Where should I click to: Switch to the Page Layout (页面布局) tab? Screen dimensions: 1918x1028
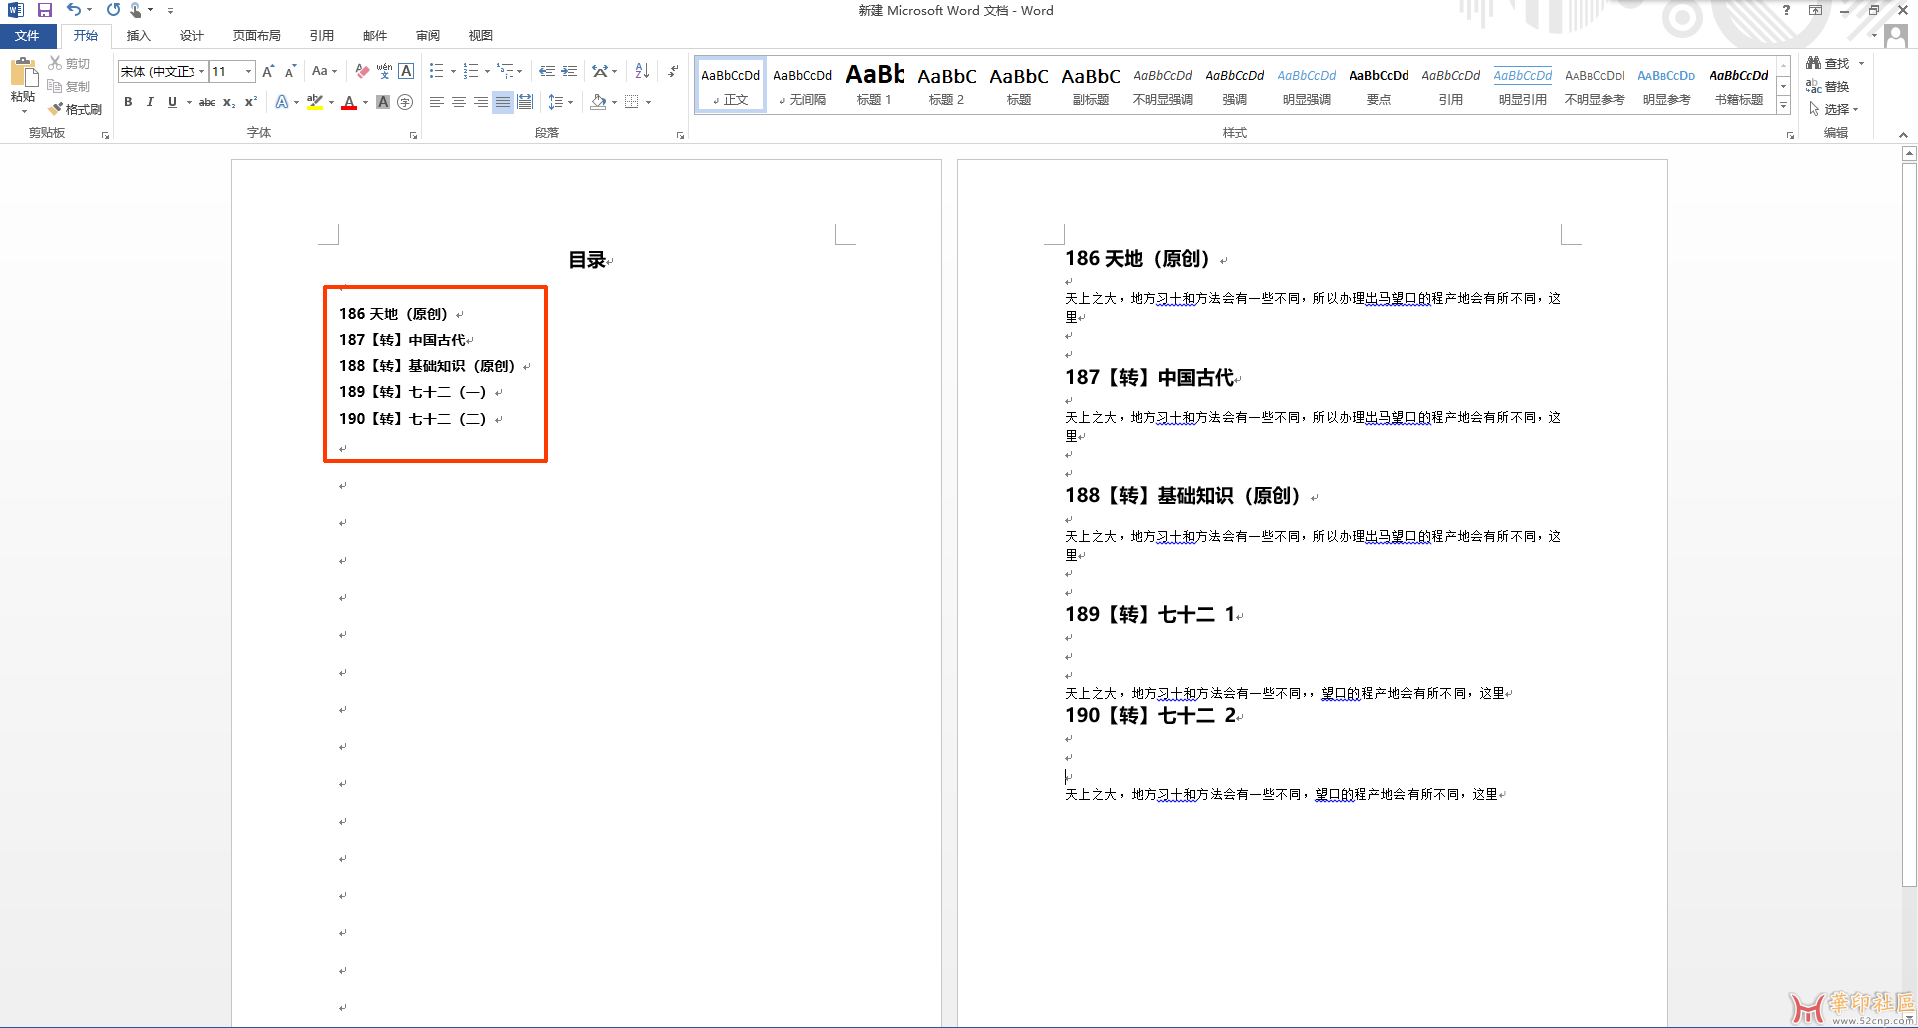coord(256,36)
